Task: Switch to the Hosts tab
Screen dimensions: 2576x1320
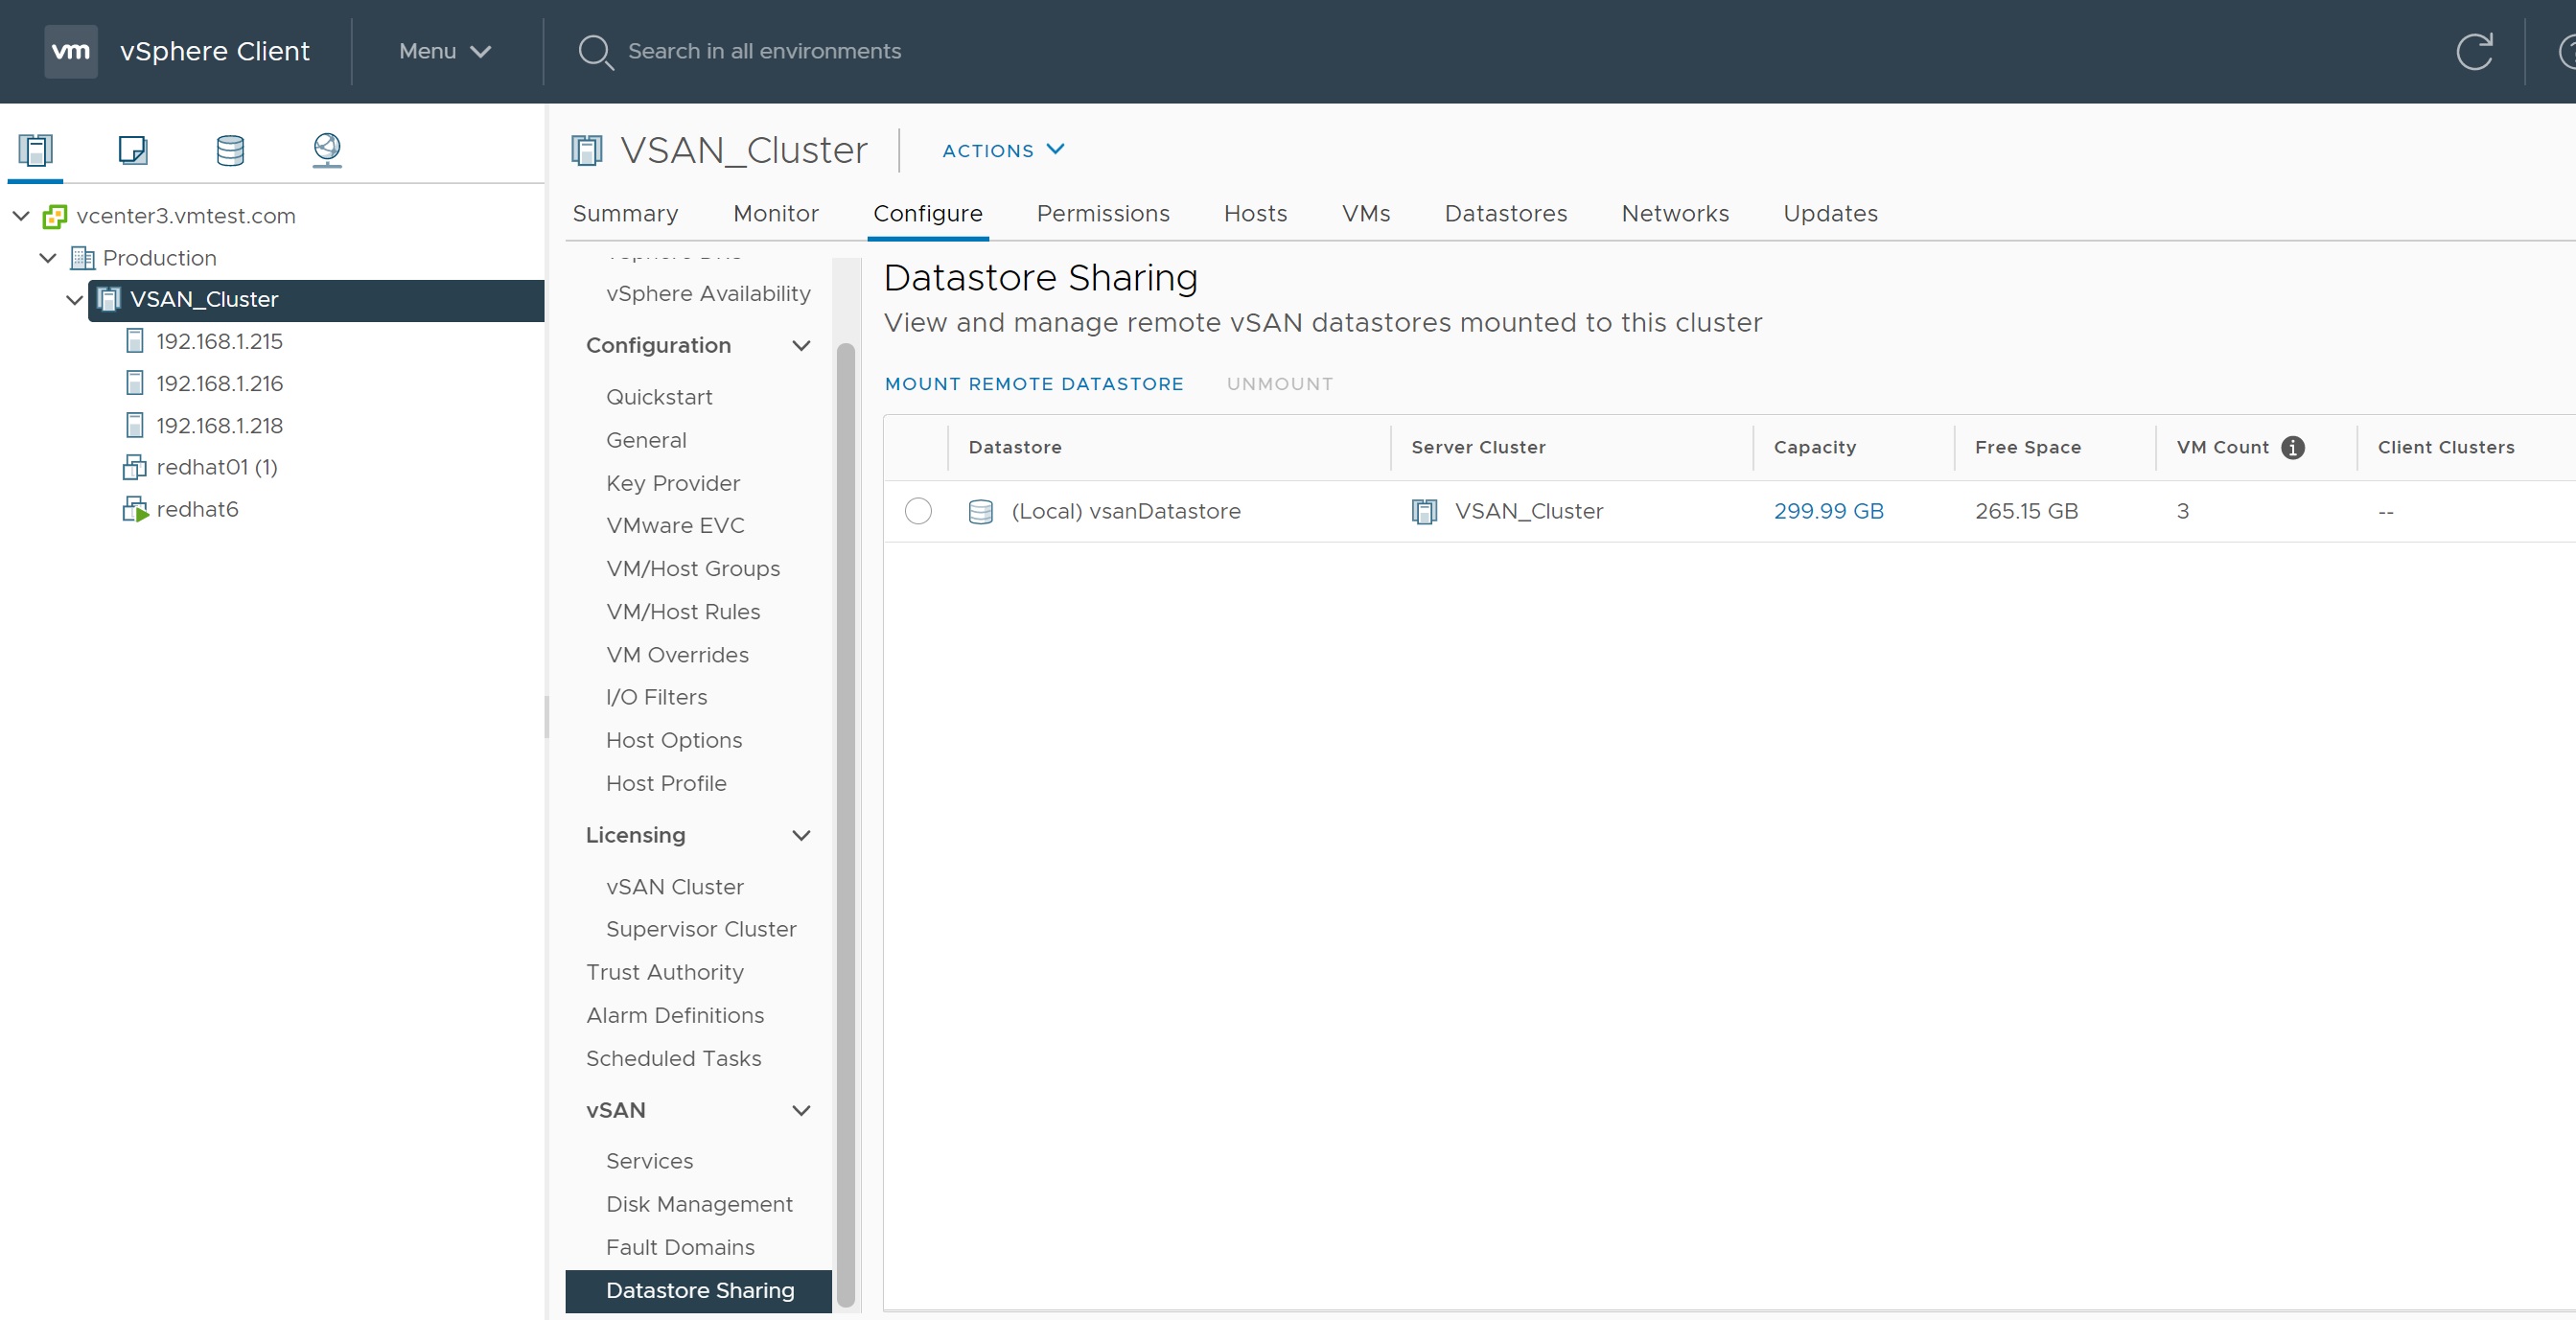Action: (1255, 213)
